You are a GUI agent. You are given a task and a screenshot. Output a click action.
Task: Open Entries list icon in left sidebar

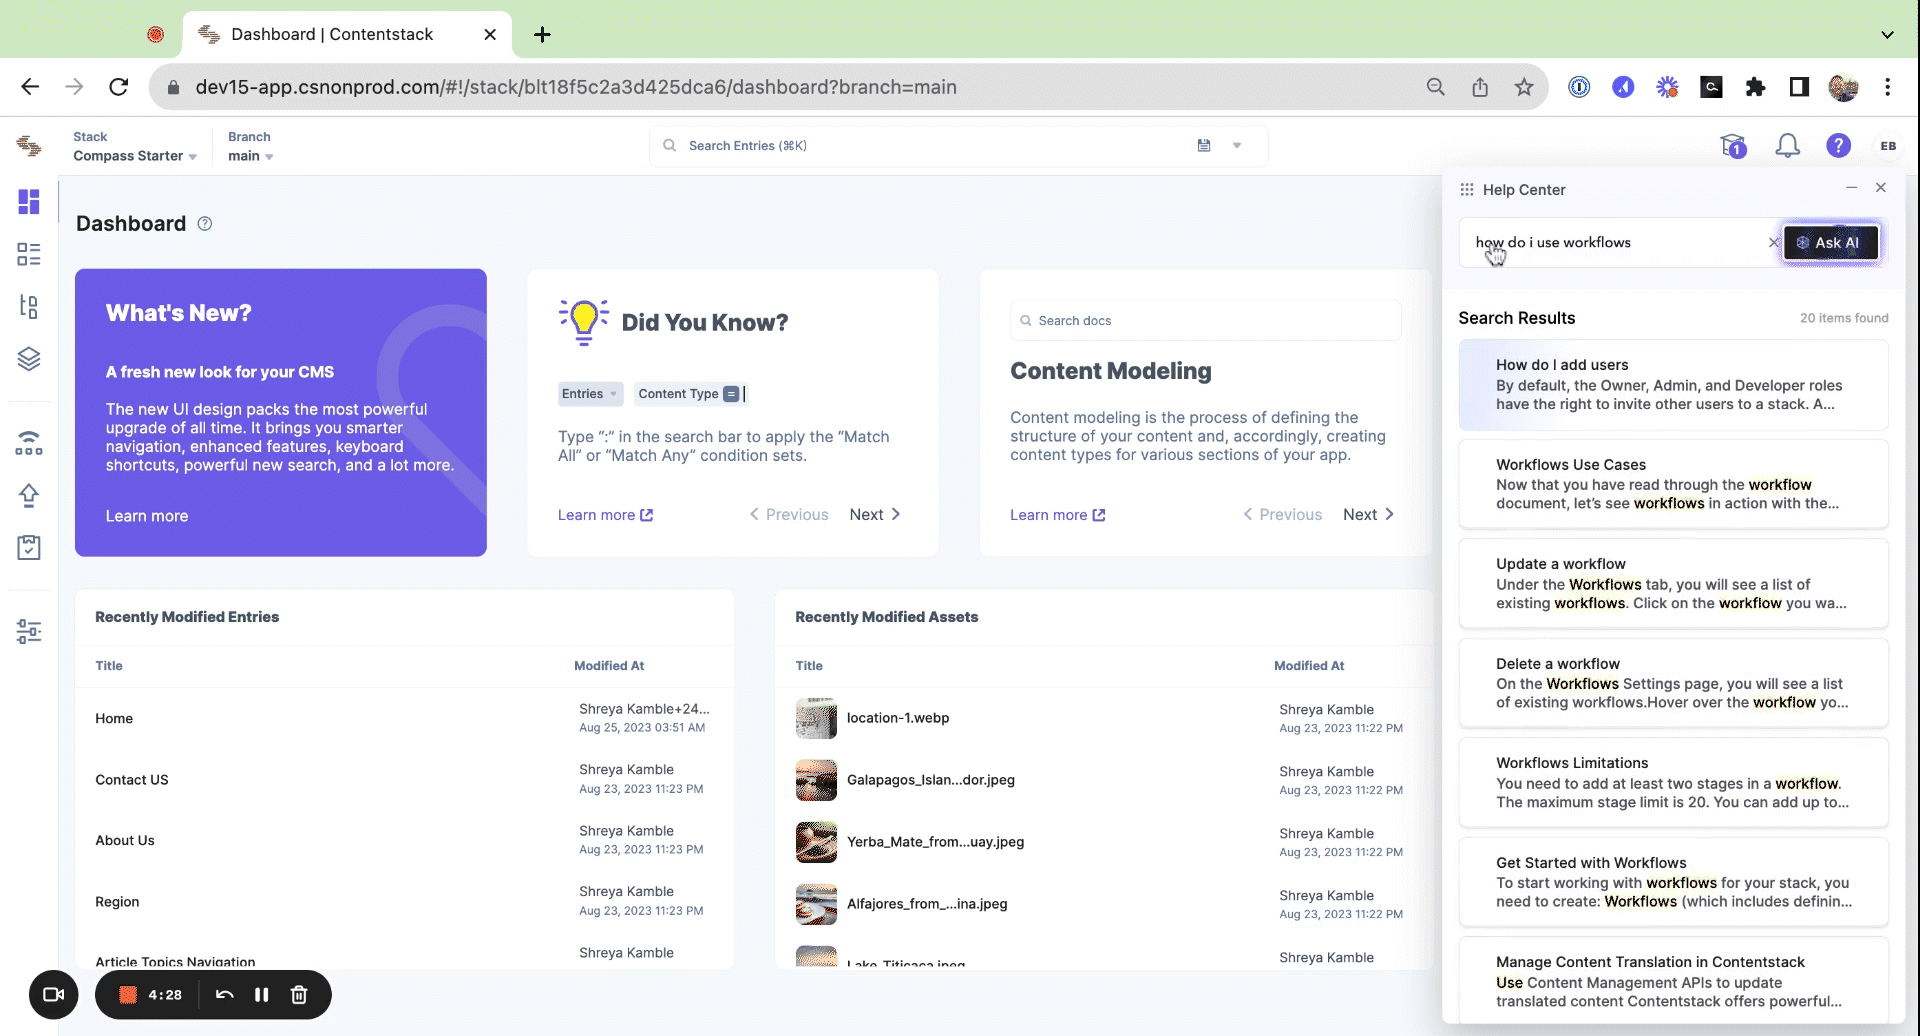click(29, 254)
